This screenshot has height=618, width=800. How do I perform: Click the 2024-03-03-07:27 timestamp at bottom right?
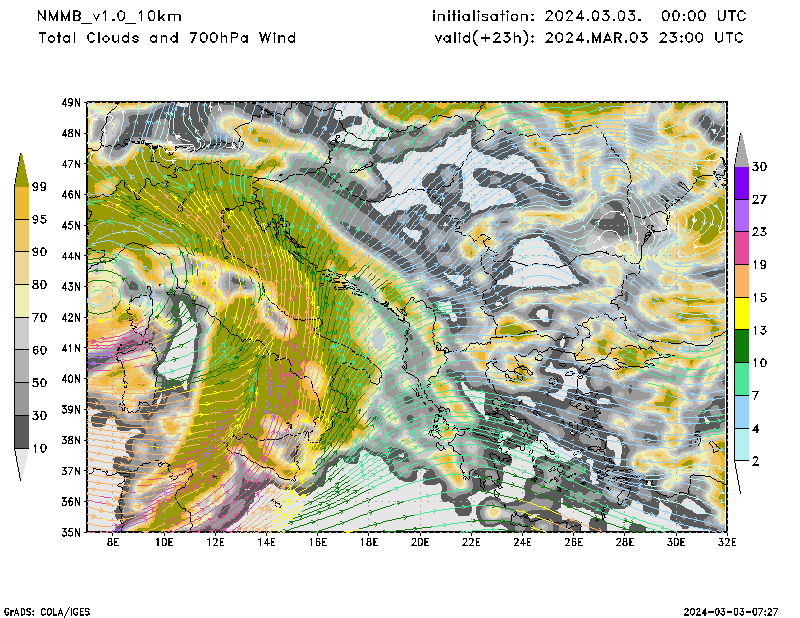tap(735, 610)
